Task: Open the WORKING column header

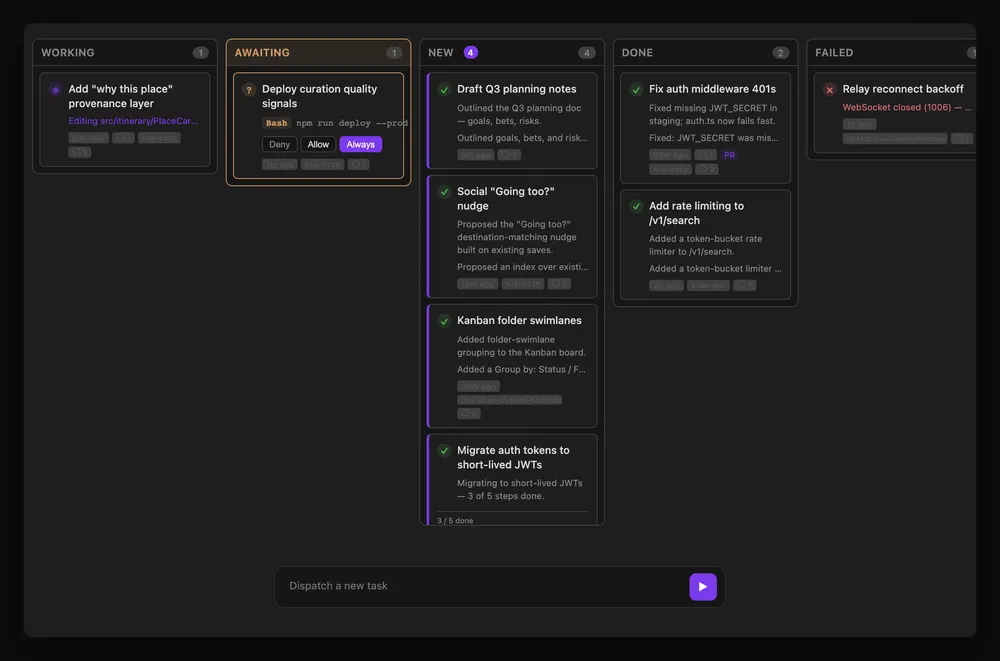Action: tap(125, 52)
